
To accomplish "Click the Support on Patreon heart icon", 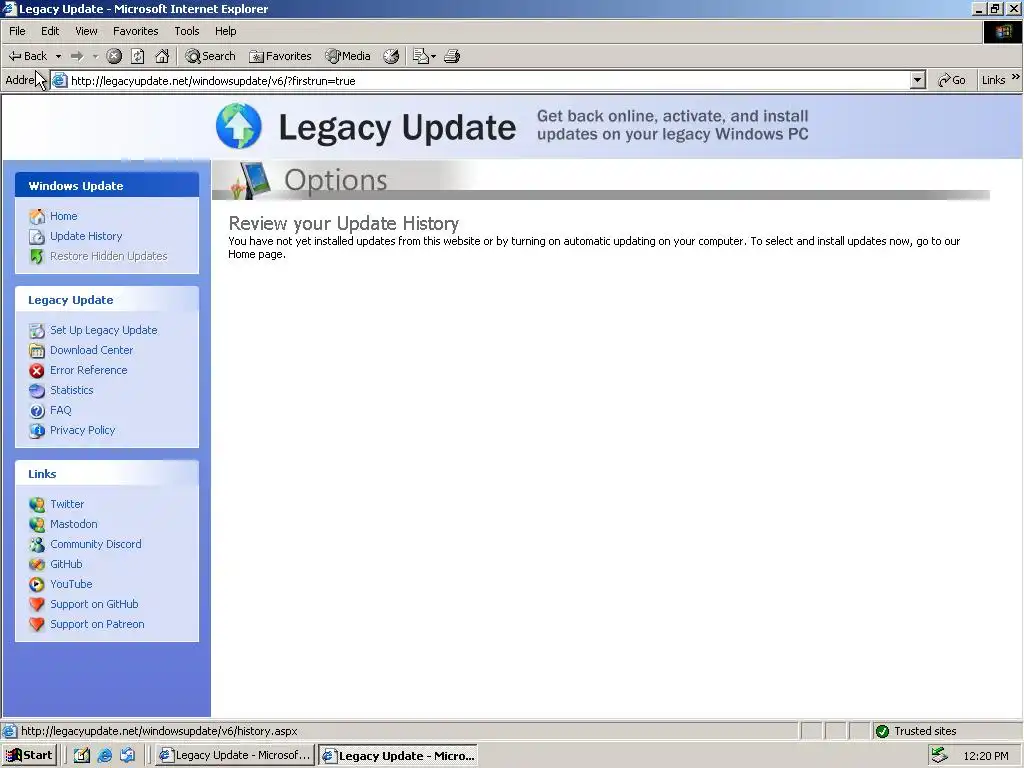I will point(37,625).
